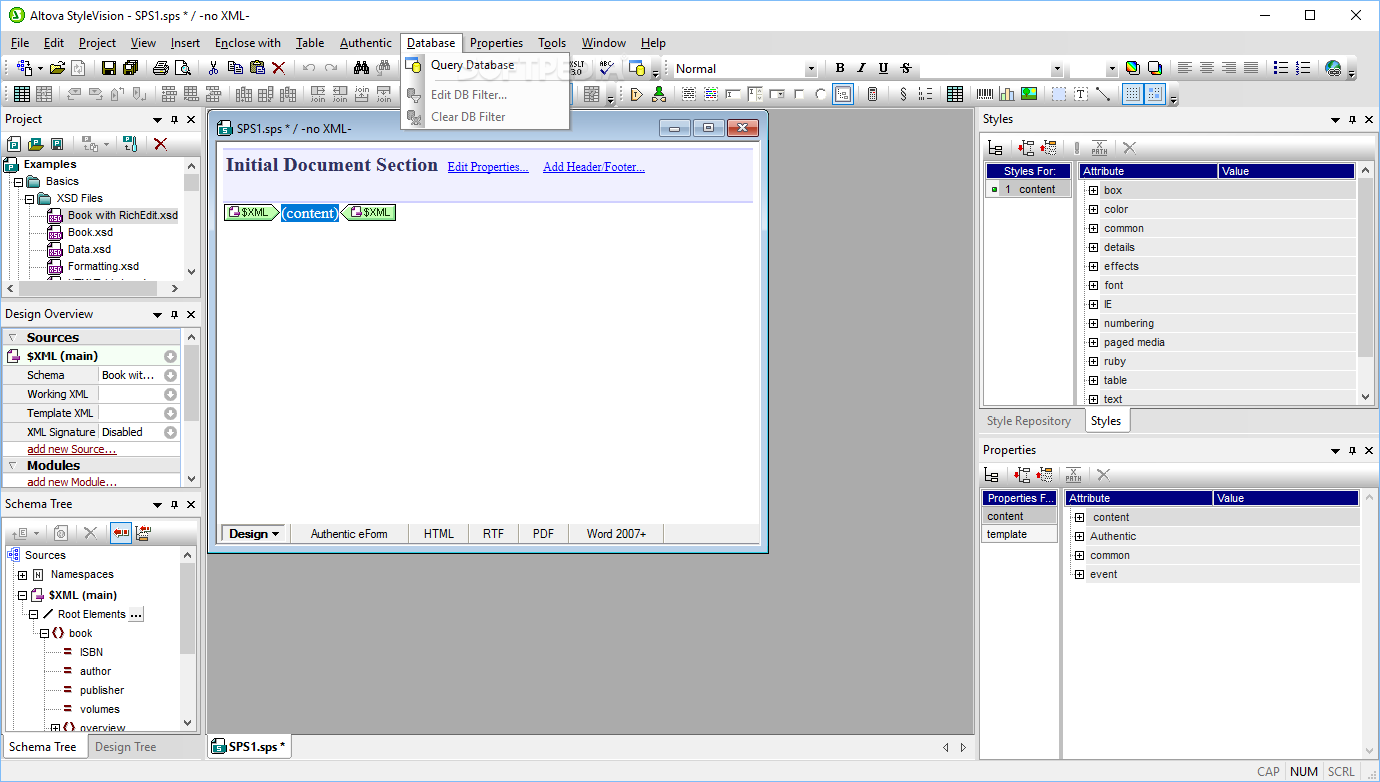
Task: Click the Insert Line tool icon
Action: coord(1103,94)
